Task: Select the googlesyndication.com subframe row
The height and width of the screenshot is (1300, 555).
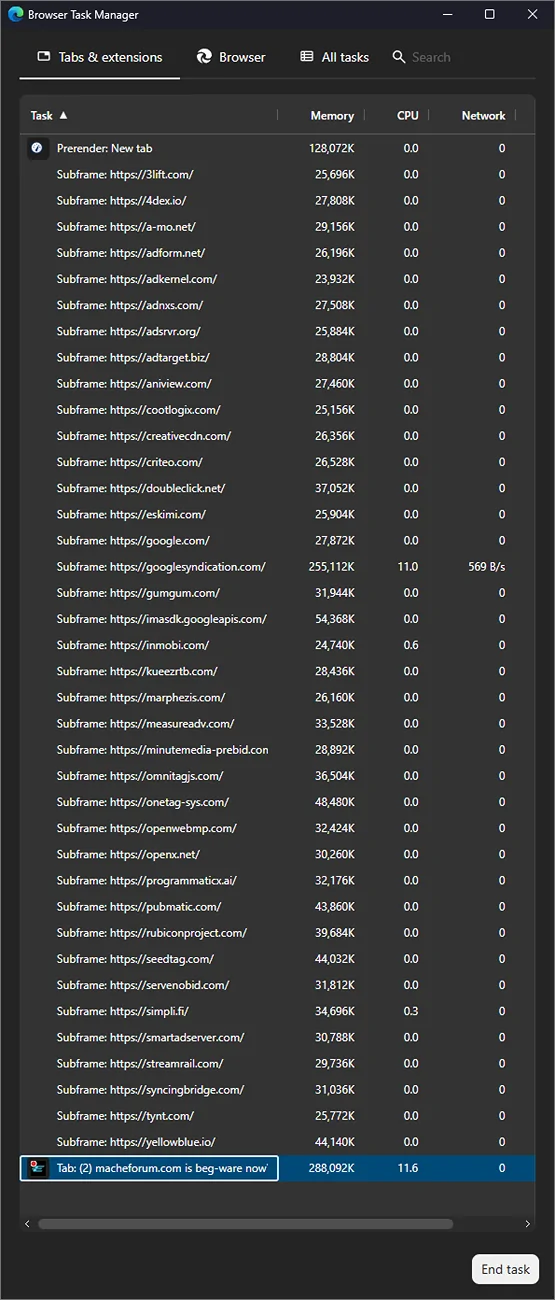Action: pyautogui.click(x=277, y=567)
